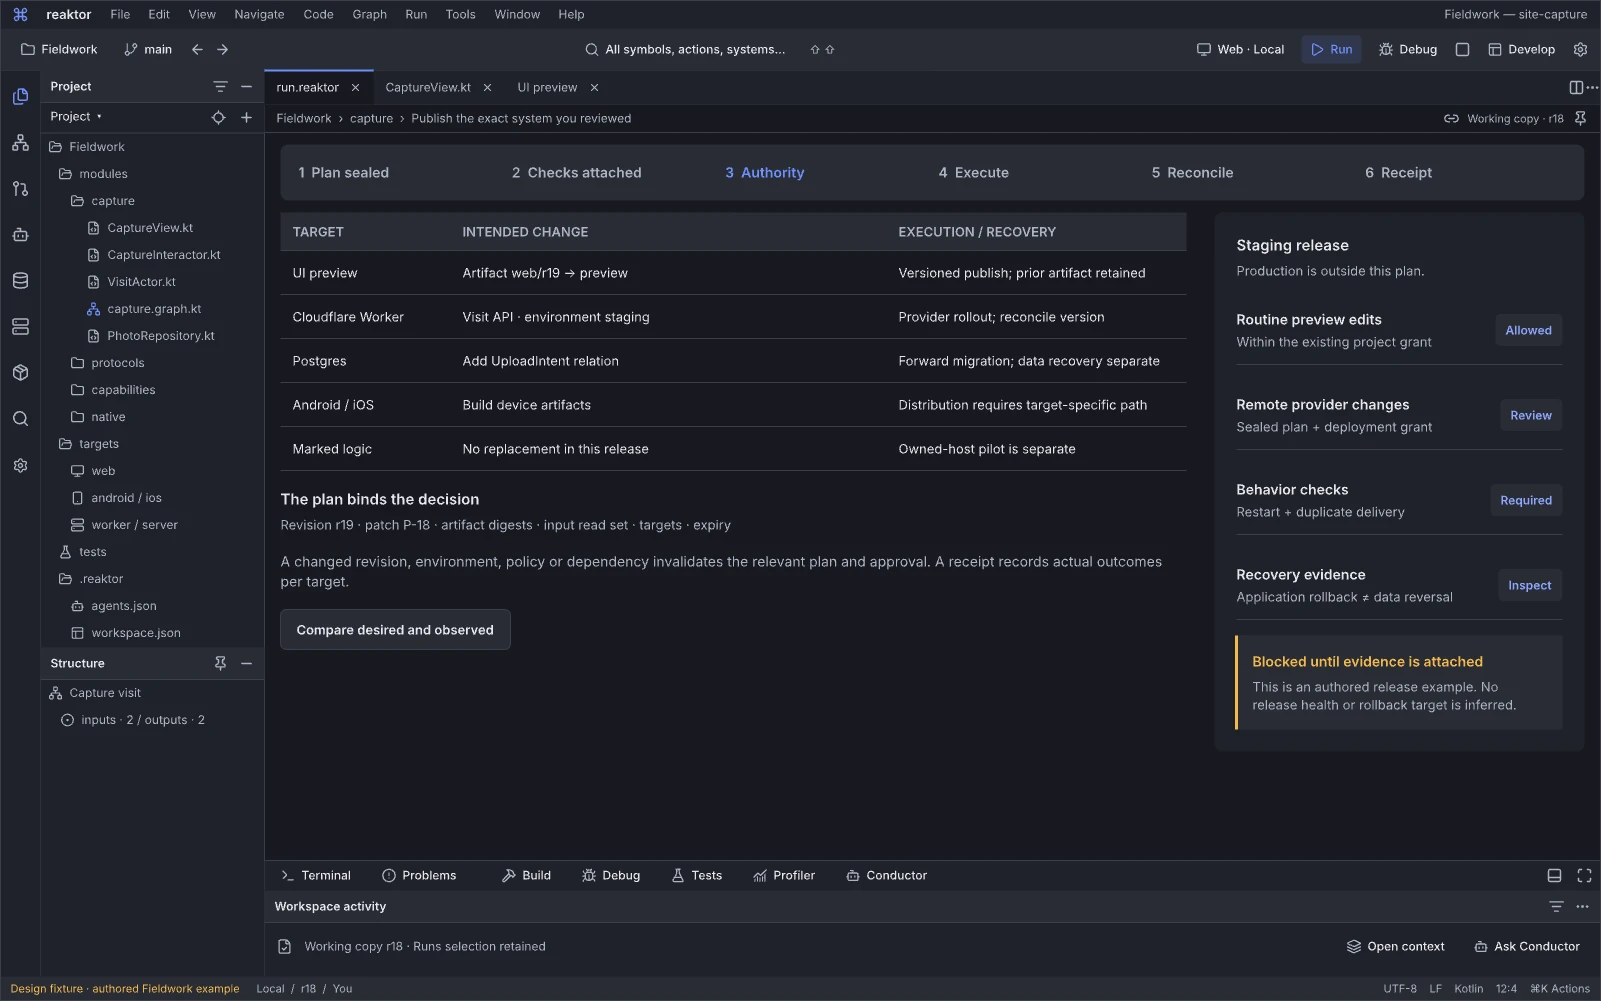Viewport: 1601px width, 1001px height.
Task: Open the version control branches sidebar icon
Action: [20, 189]
